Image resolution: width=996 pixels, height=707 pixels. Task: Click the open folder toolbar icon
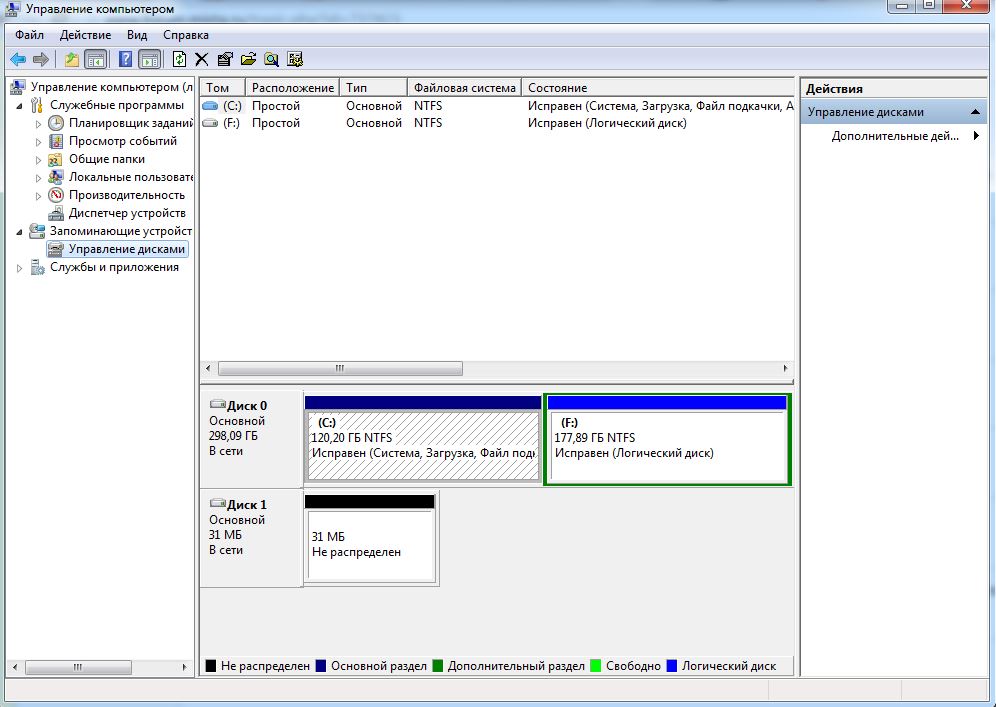(x=248, y=60)
